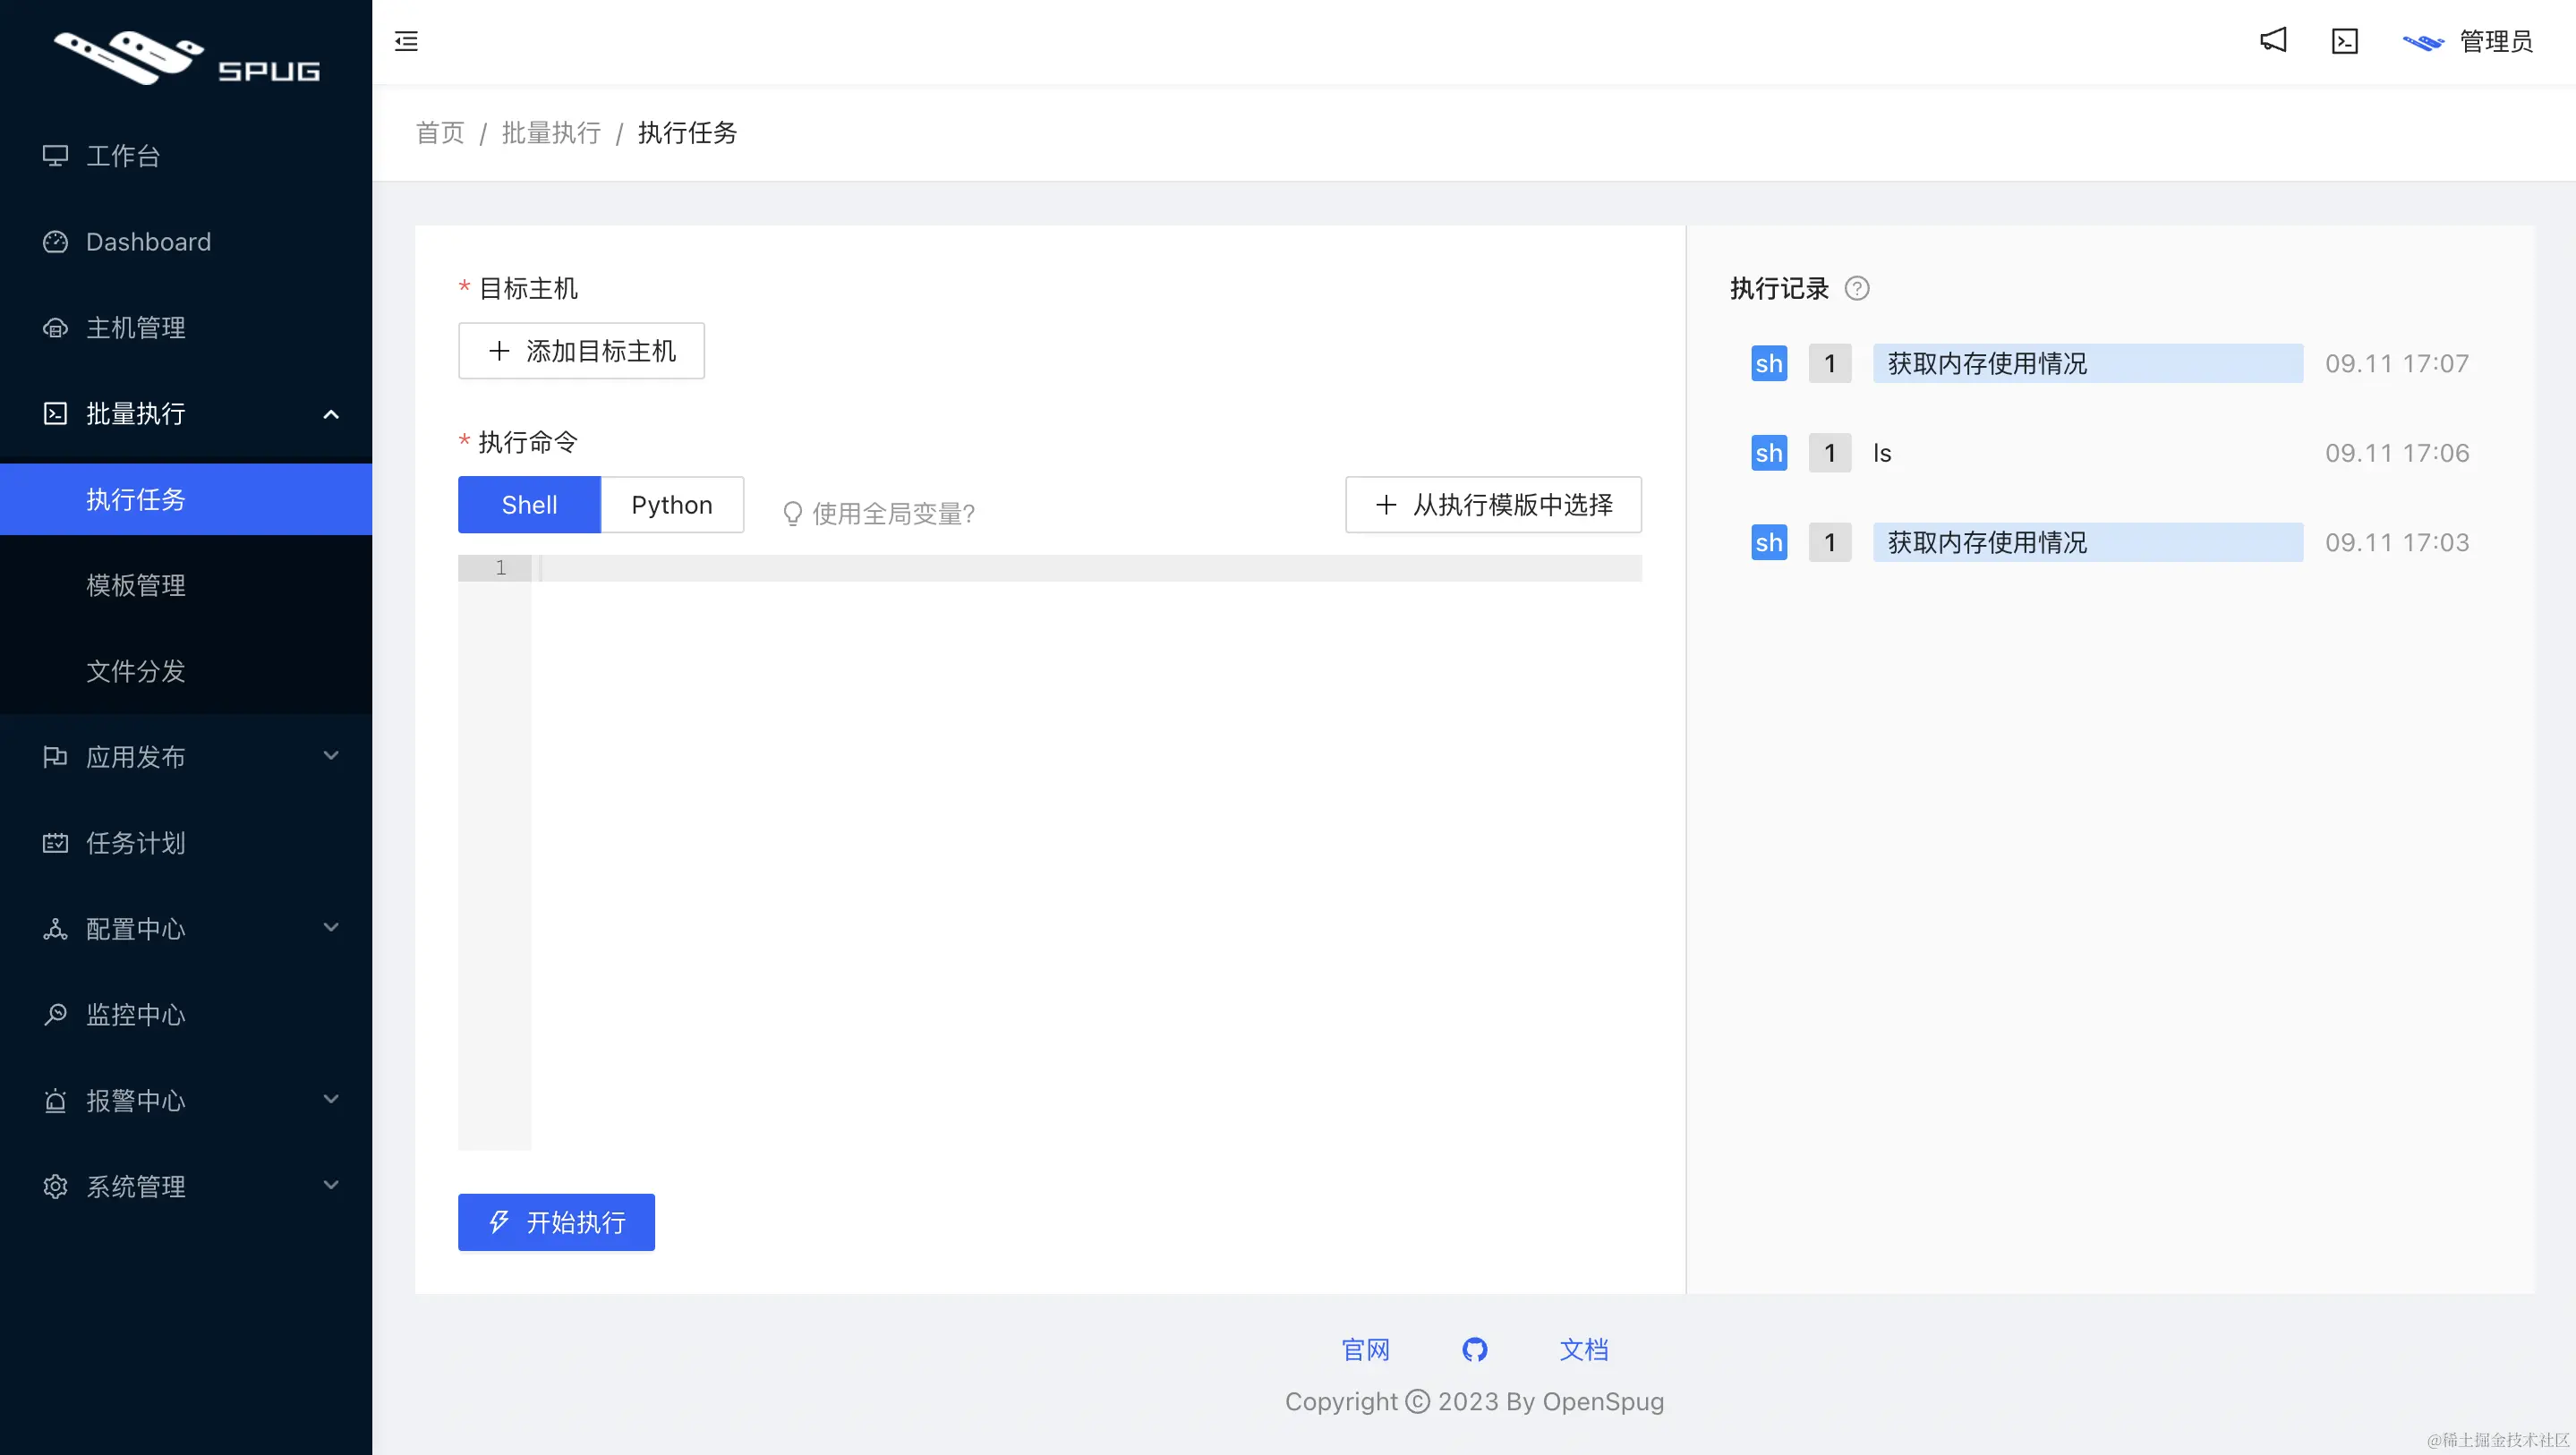This screenshot has height=1455, width=2576.
Task: Click into line 1 of the command editor
Action: point(1085,568)
